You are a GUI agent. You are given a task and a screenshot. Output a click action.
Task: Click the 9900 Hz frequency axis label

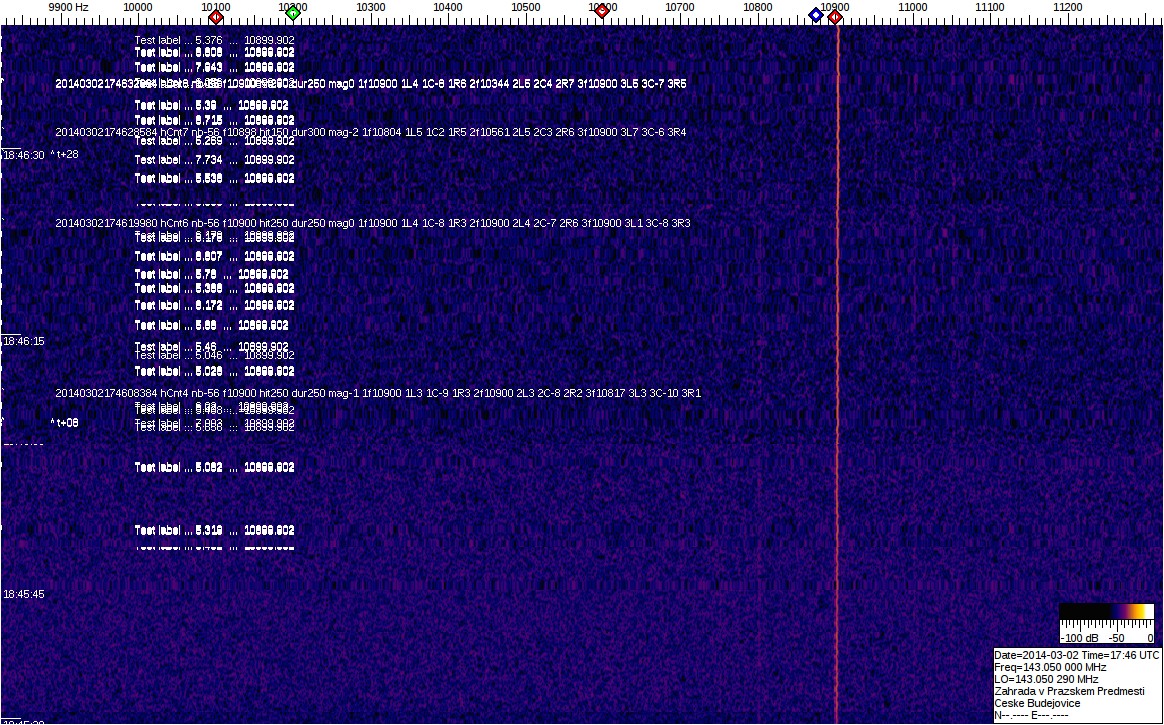pos(68,7)
